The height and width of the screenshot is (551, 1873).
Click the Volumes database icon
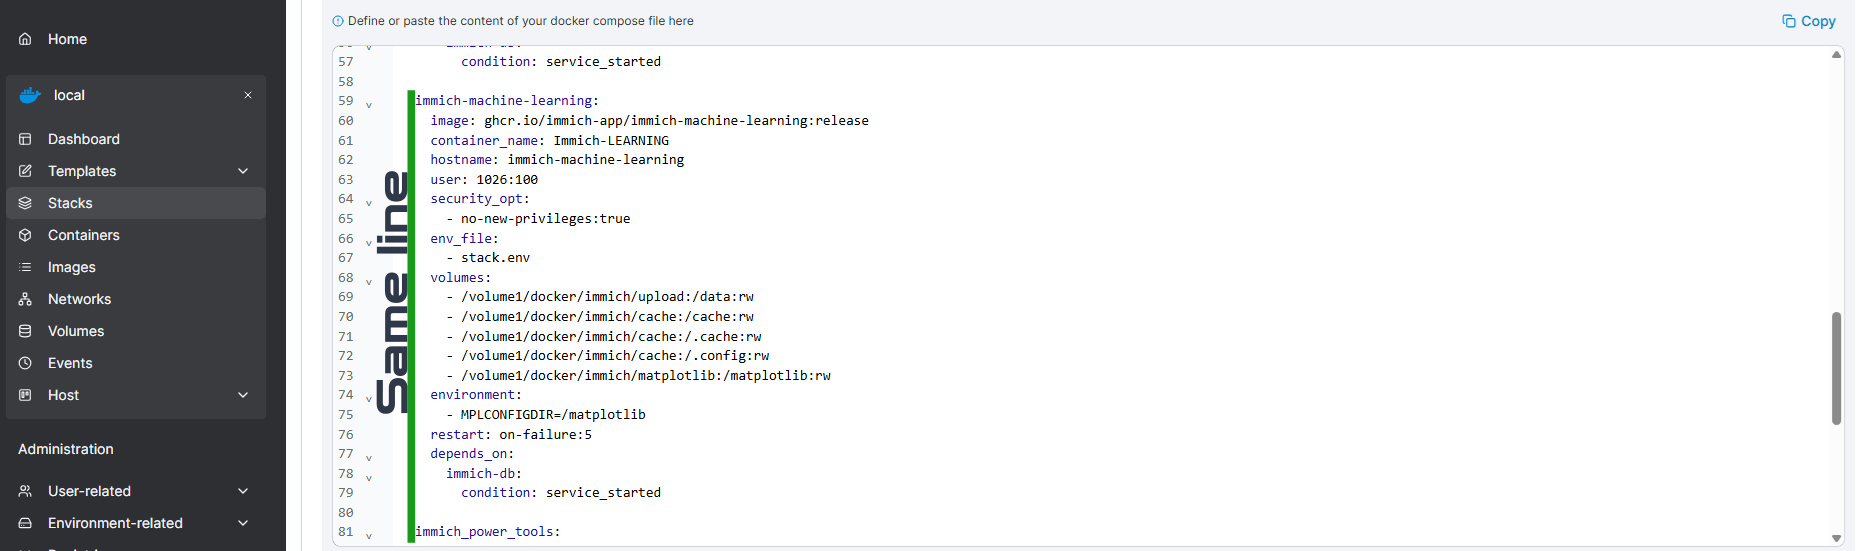coord(25,331)
